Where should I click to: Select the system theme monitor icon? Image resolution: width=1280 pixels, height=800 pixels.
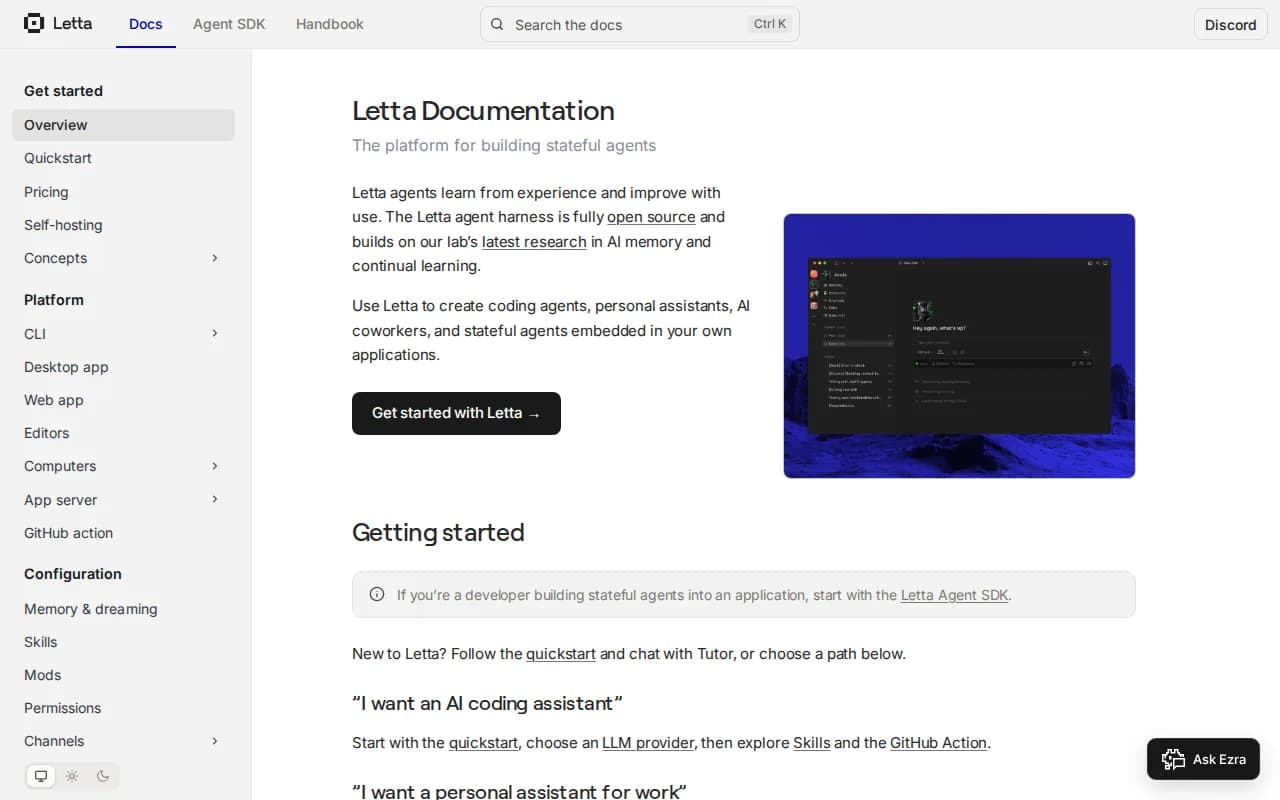pos(41,776)
